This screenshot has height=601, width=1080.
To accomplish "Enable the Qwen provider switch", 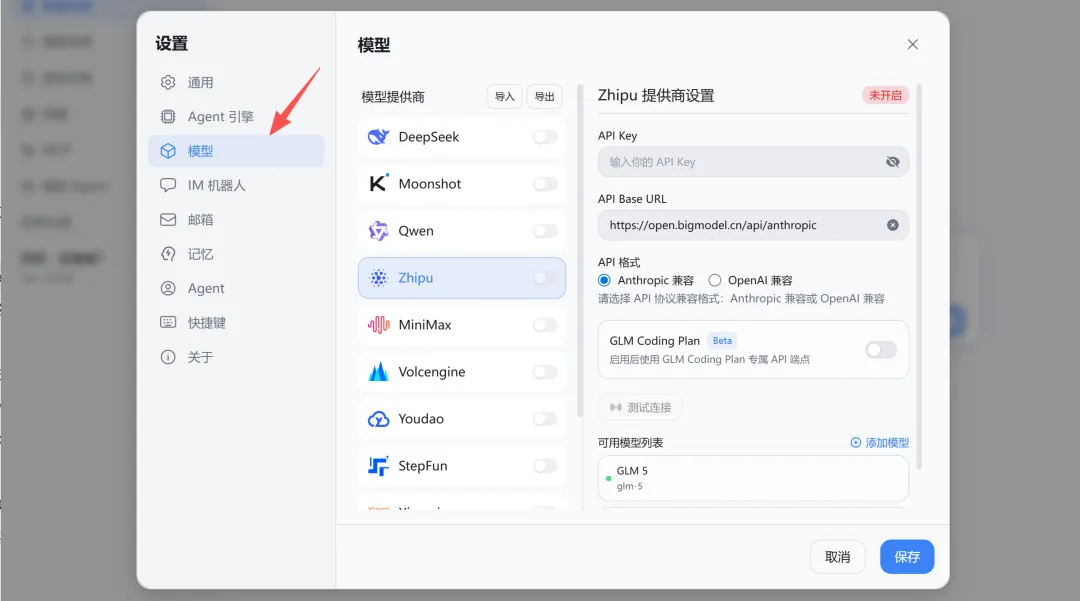I will (x=545, y=231).
